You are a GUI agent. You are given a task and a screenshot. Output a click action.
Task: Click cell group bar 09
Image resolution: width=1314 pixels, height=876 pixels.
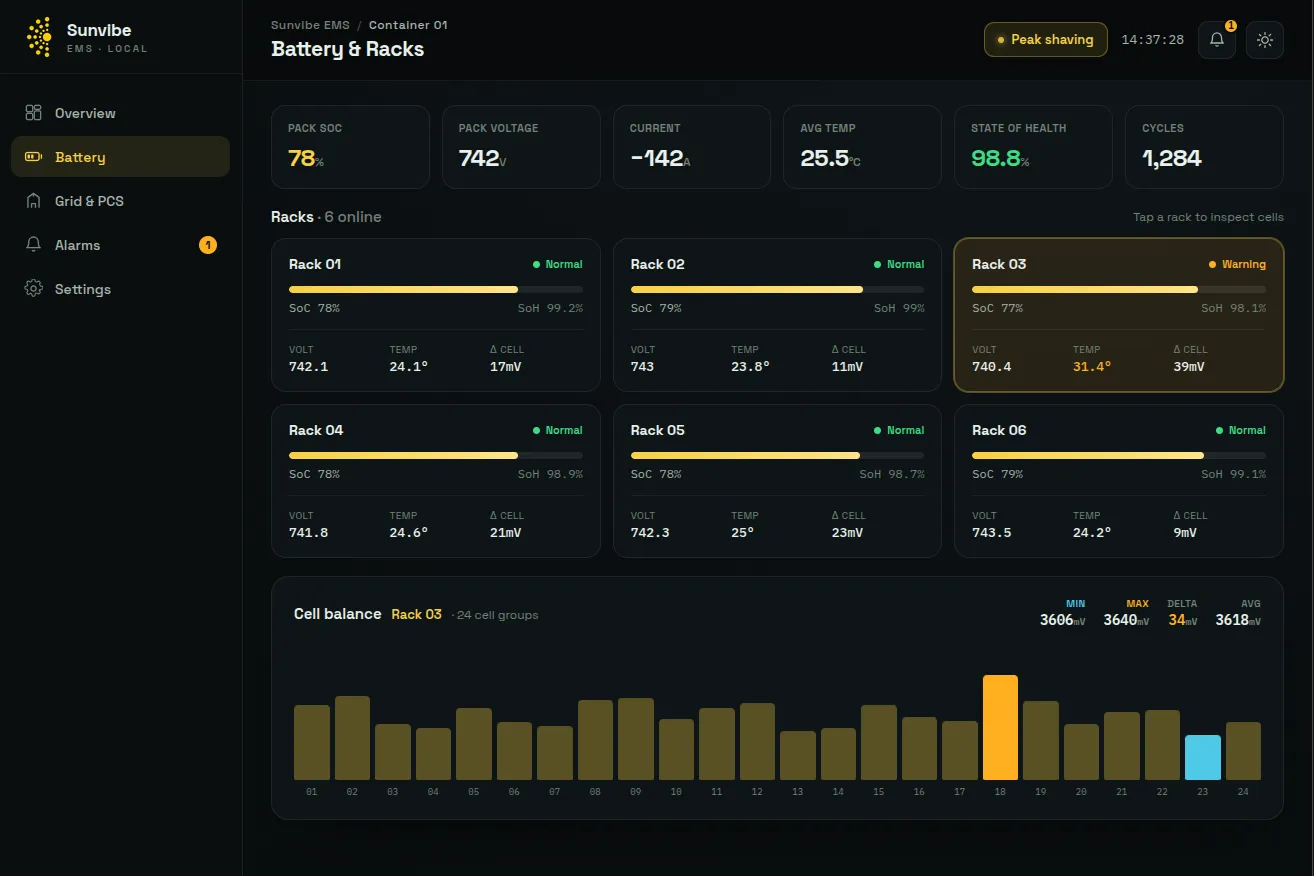pos(636,739)
